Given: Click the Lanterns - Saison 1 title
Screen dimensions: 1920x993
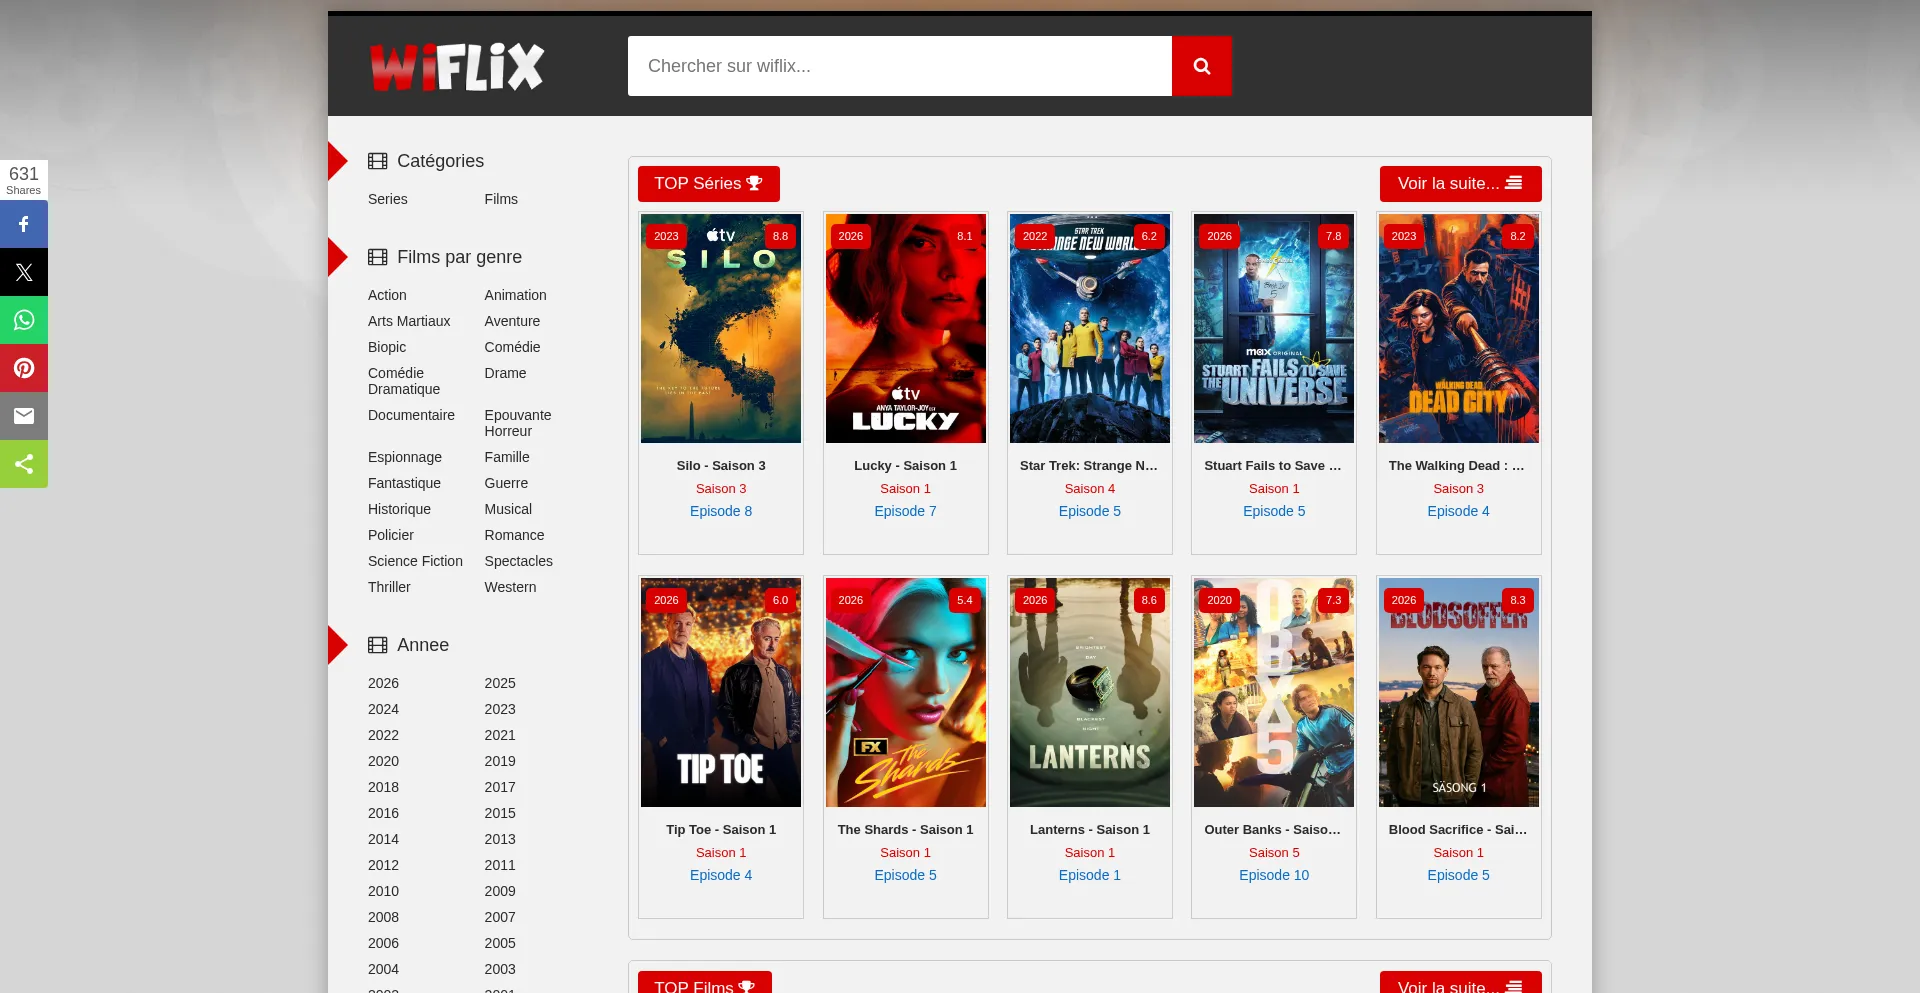Looking at the screenshot, I should click(x=1090, y=830).
